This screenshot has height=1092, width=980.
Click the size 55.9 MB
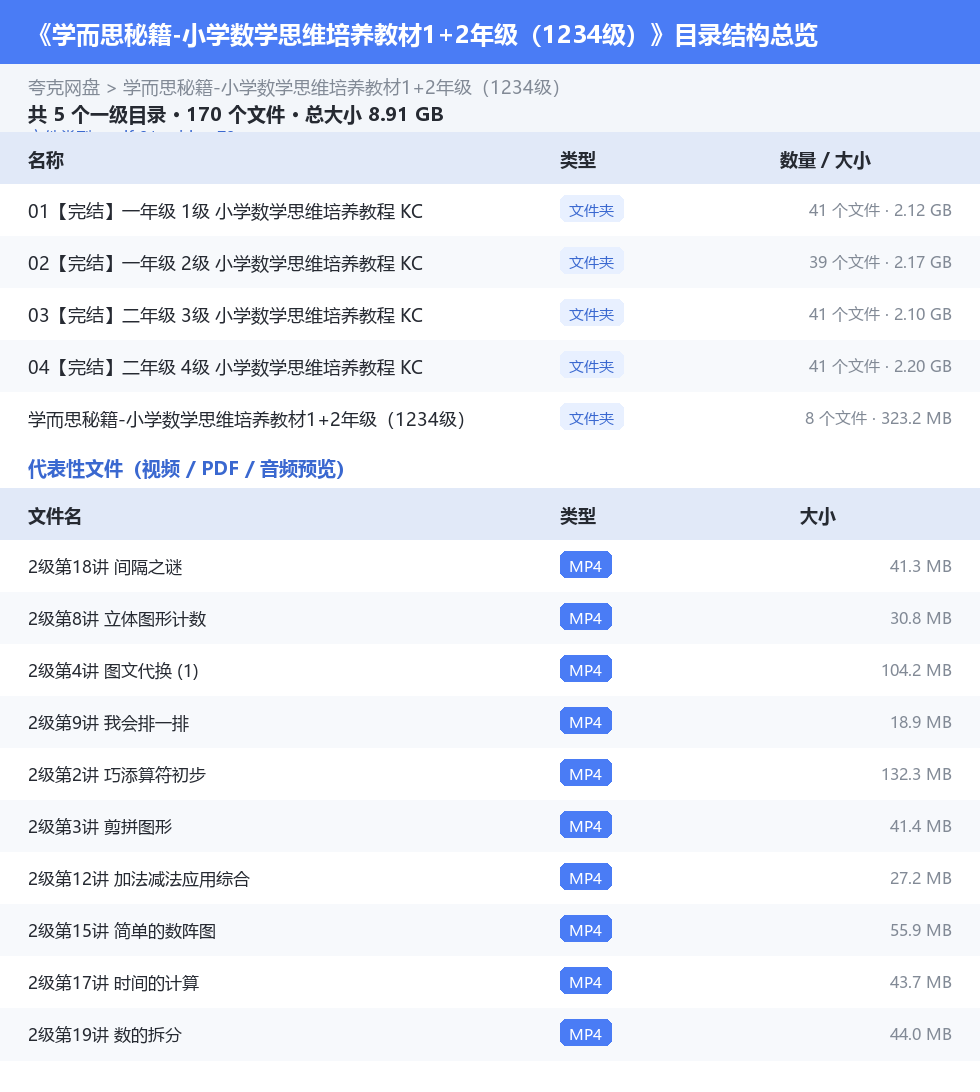[921, 930]
